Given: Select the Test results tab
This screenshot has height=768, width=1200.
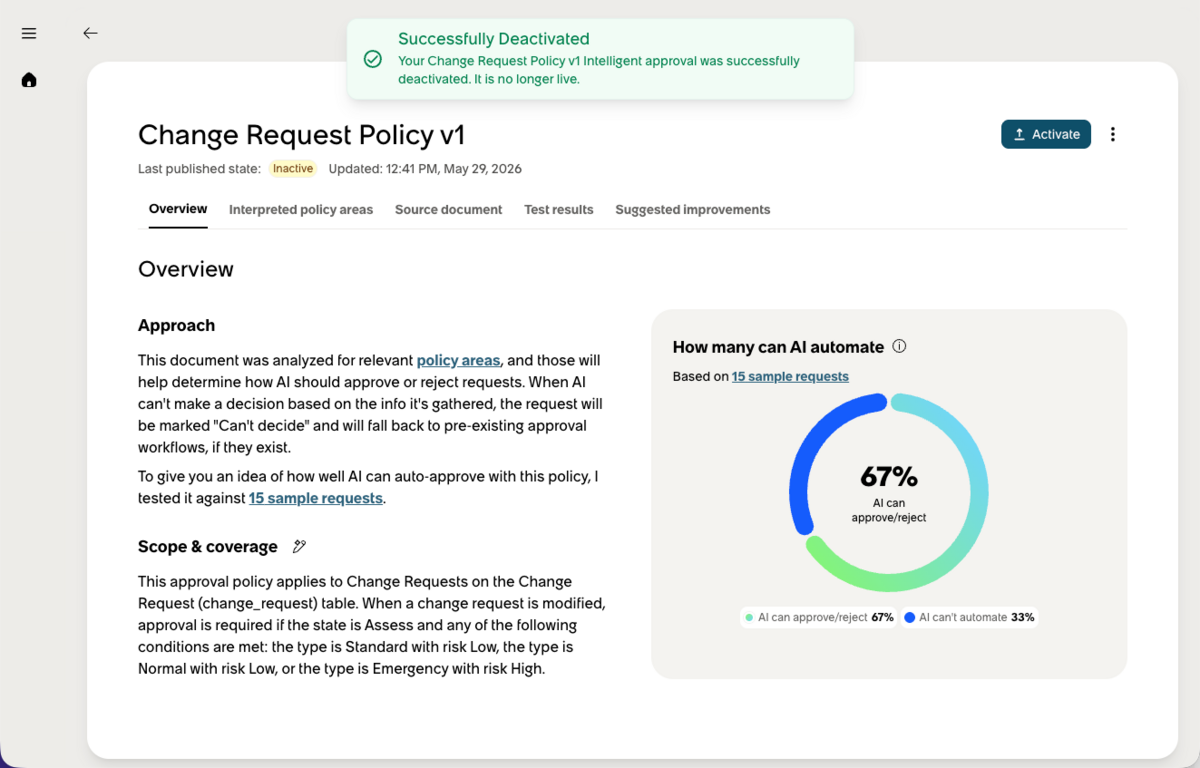Looking at the screenshot, I should (559, 210).
